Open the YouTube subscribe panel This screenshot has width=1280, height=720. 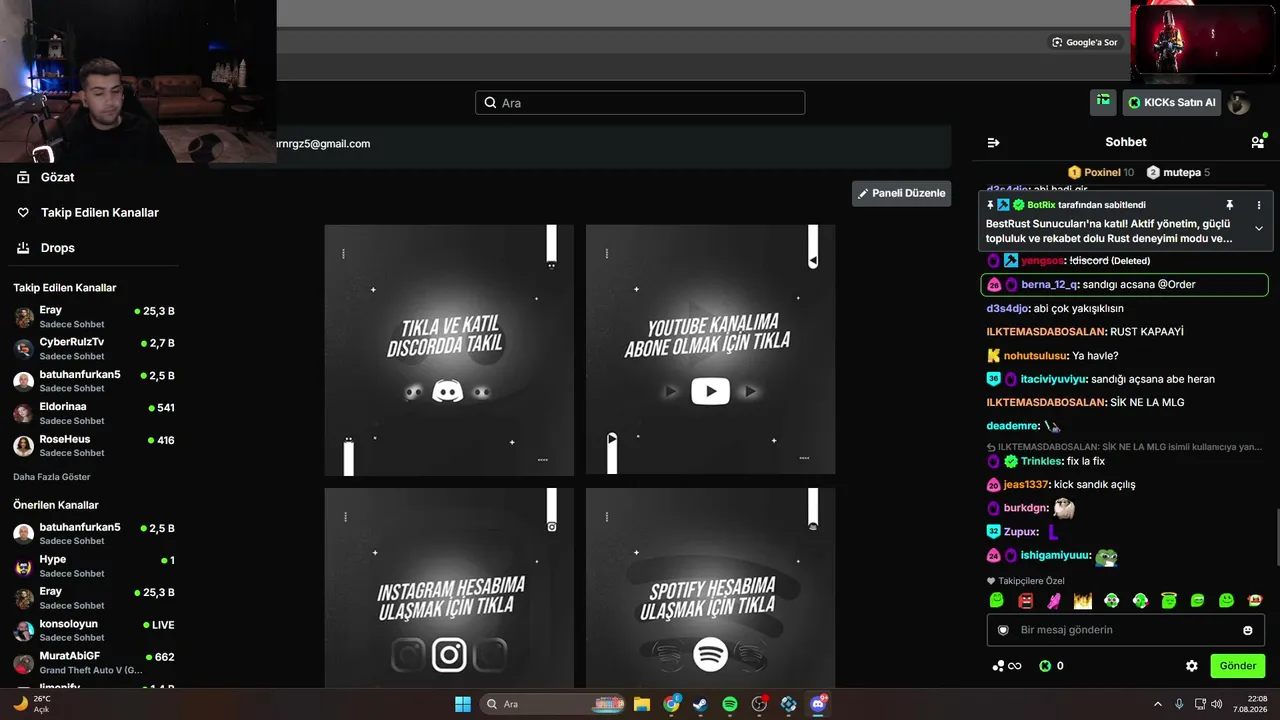click(x=710, y=350)
